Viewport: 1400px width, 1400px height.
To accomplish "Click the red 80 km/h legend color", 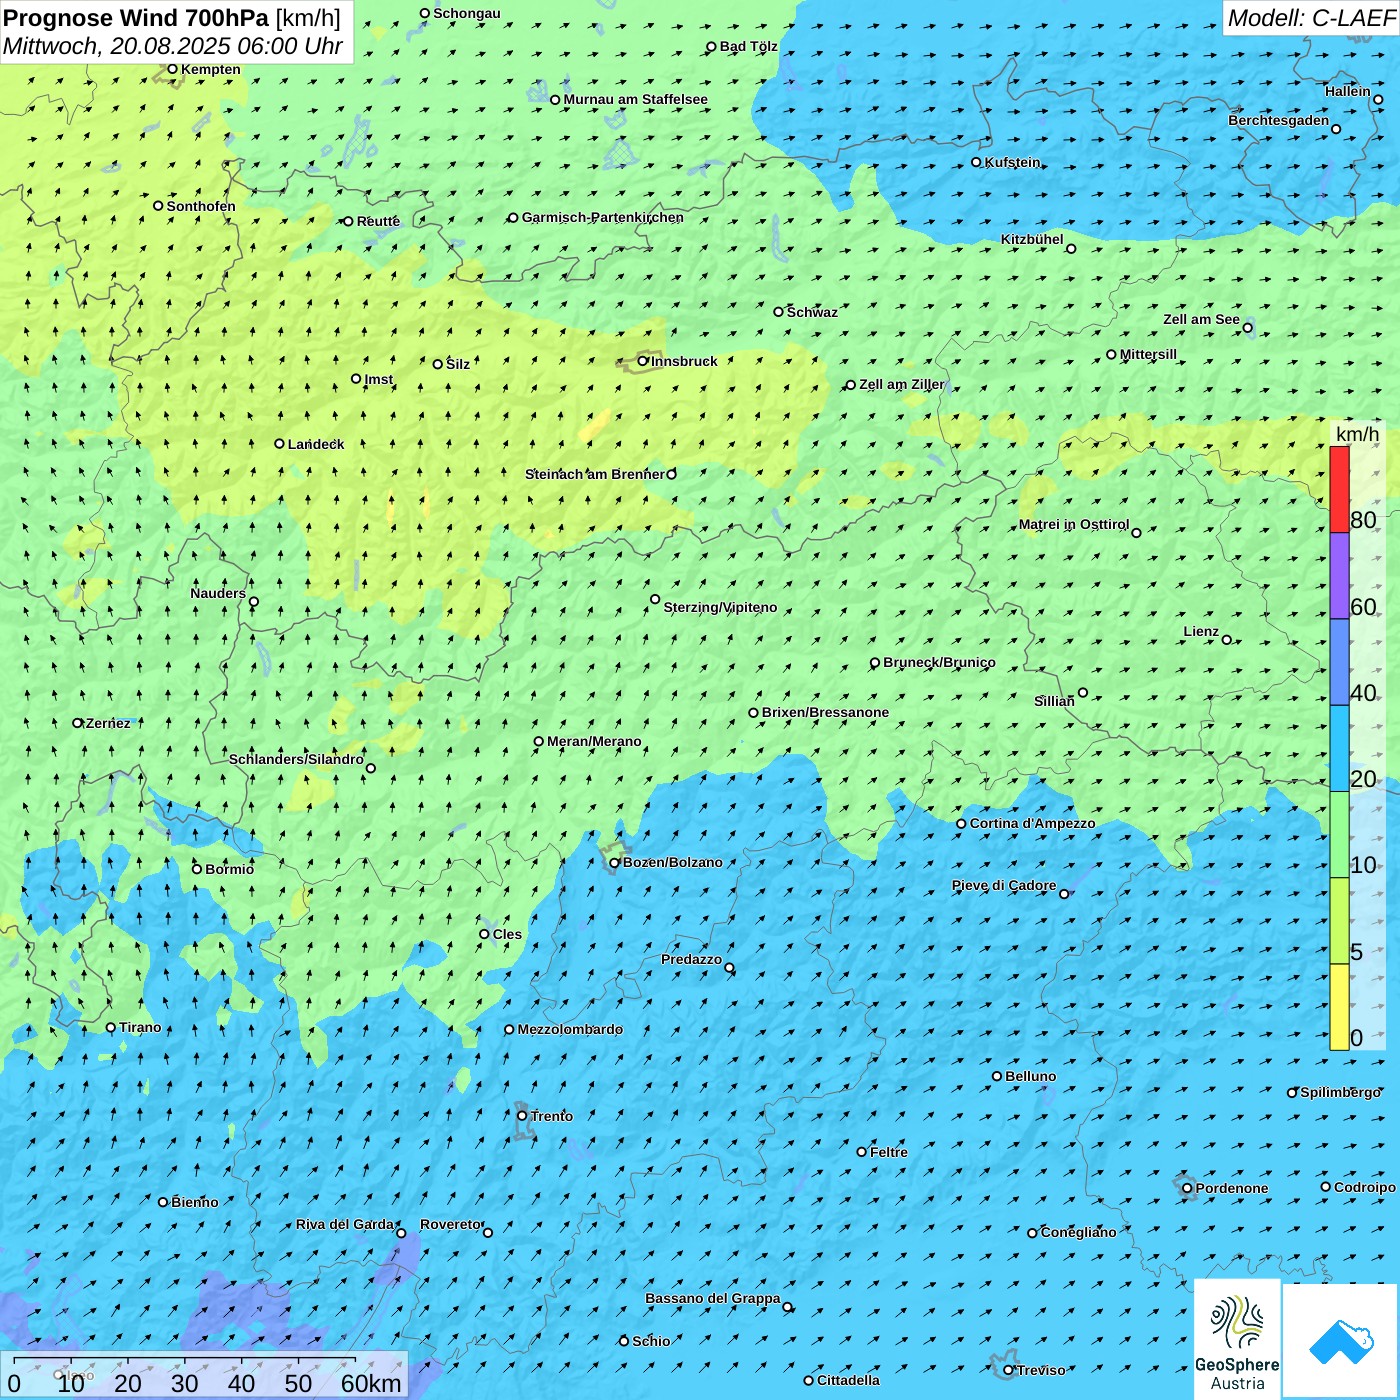I will point(1339,489).
